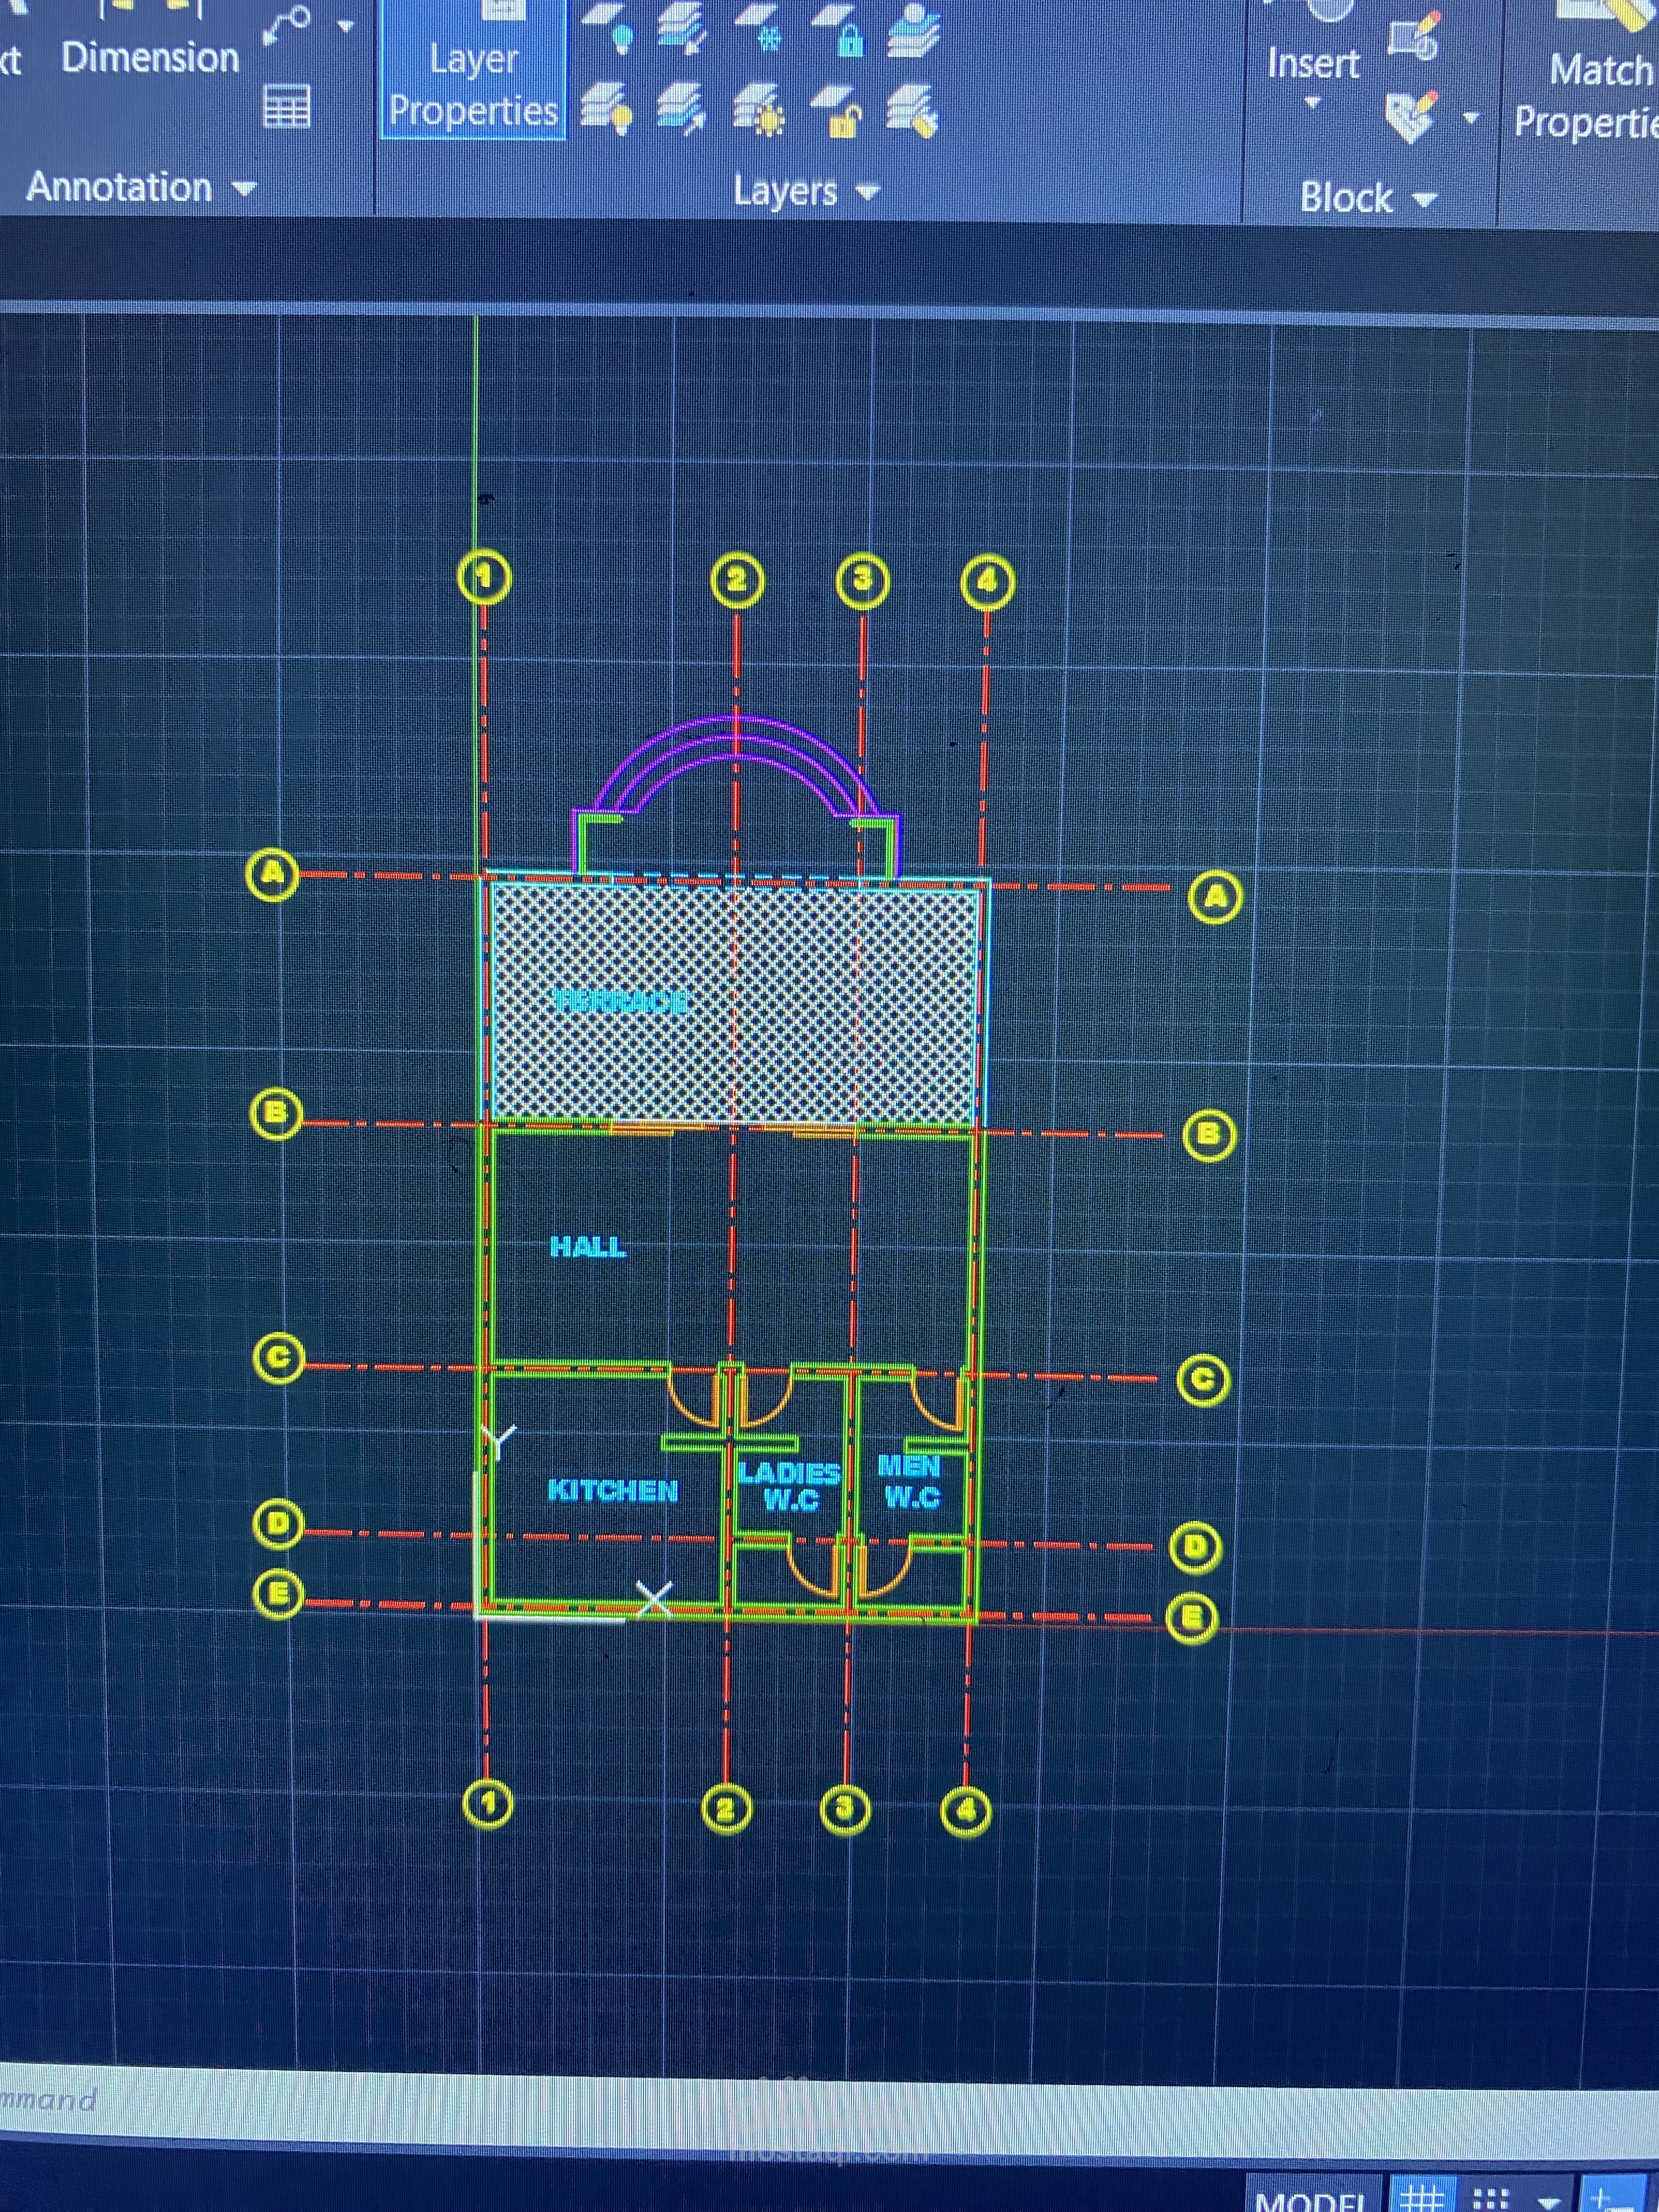Click the Layers panel title

[787, 191]
